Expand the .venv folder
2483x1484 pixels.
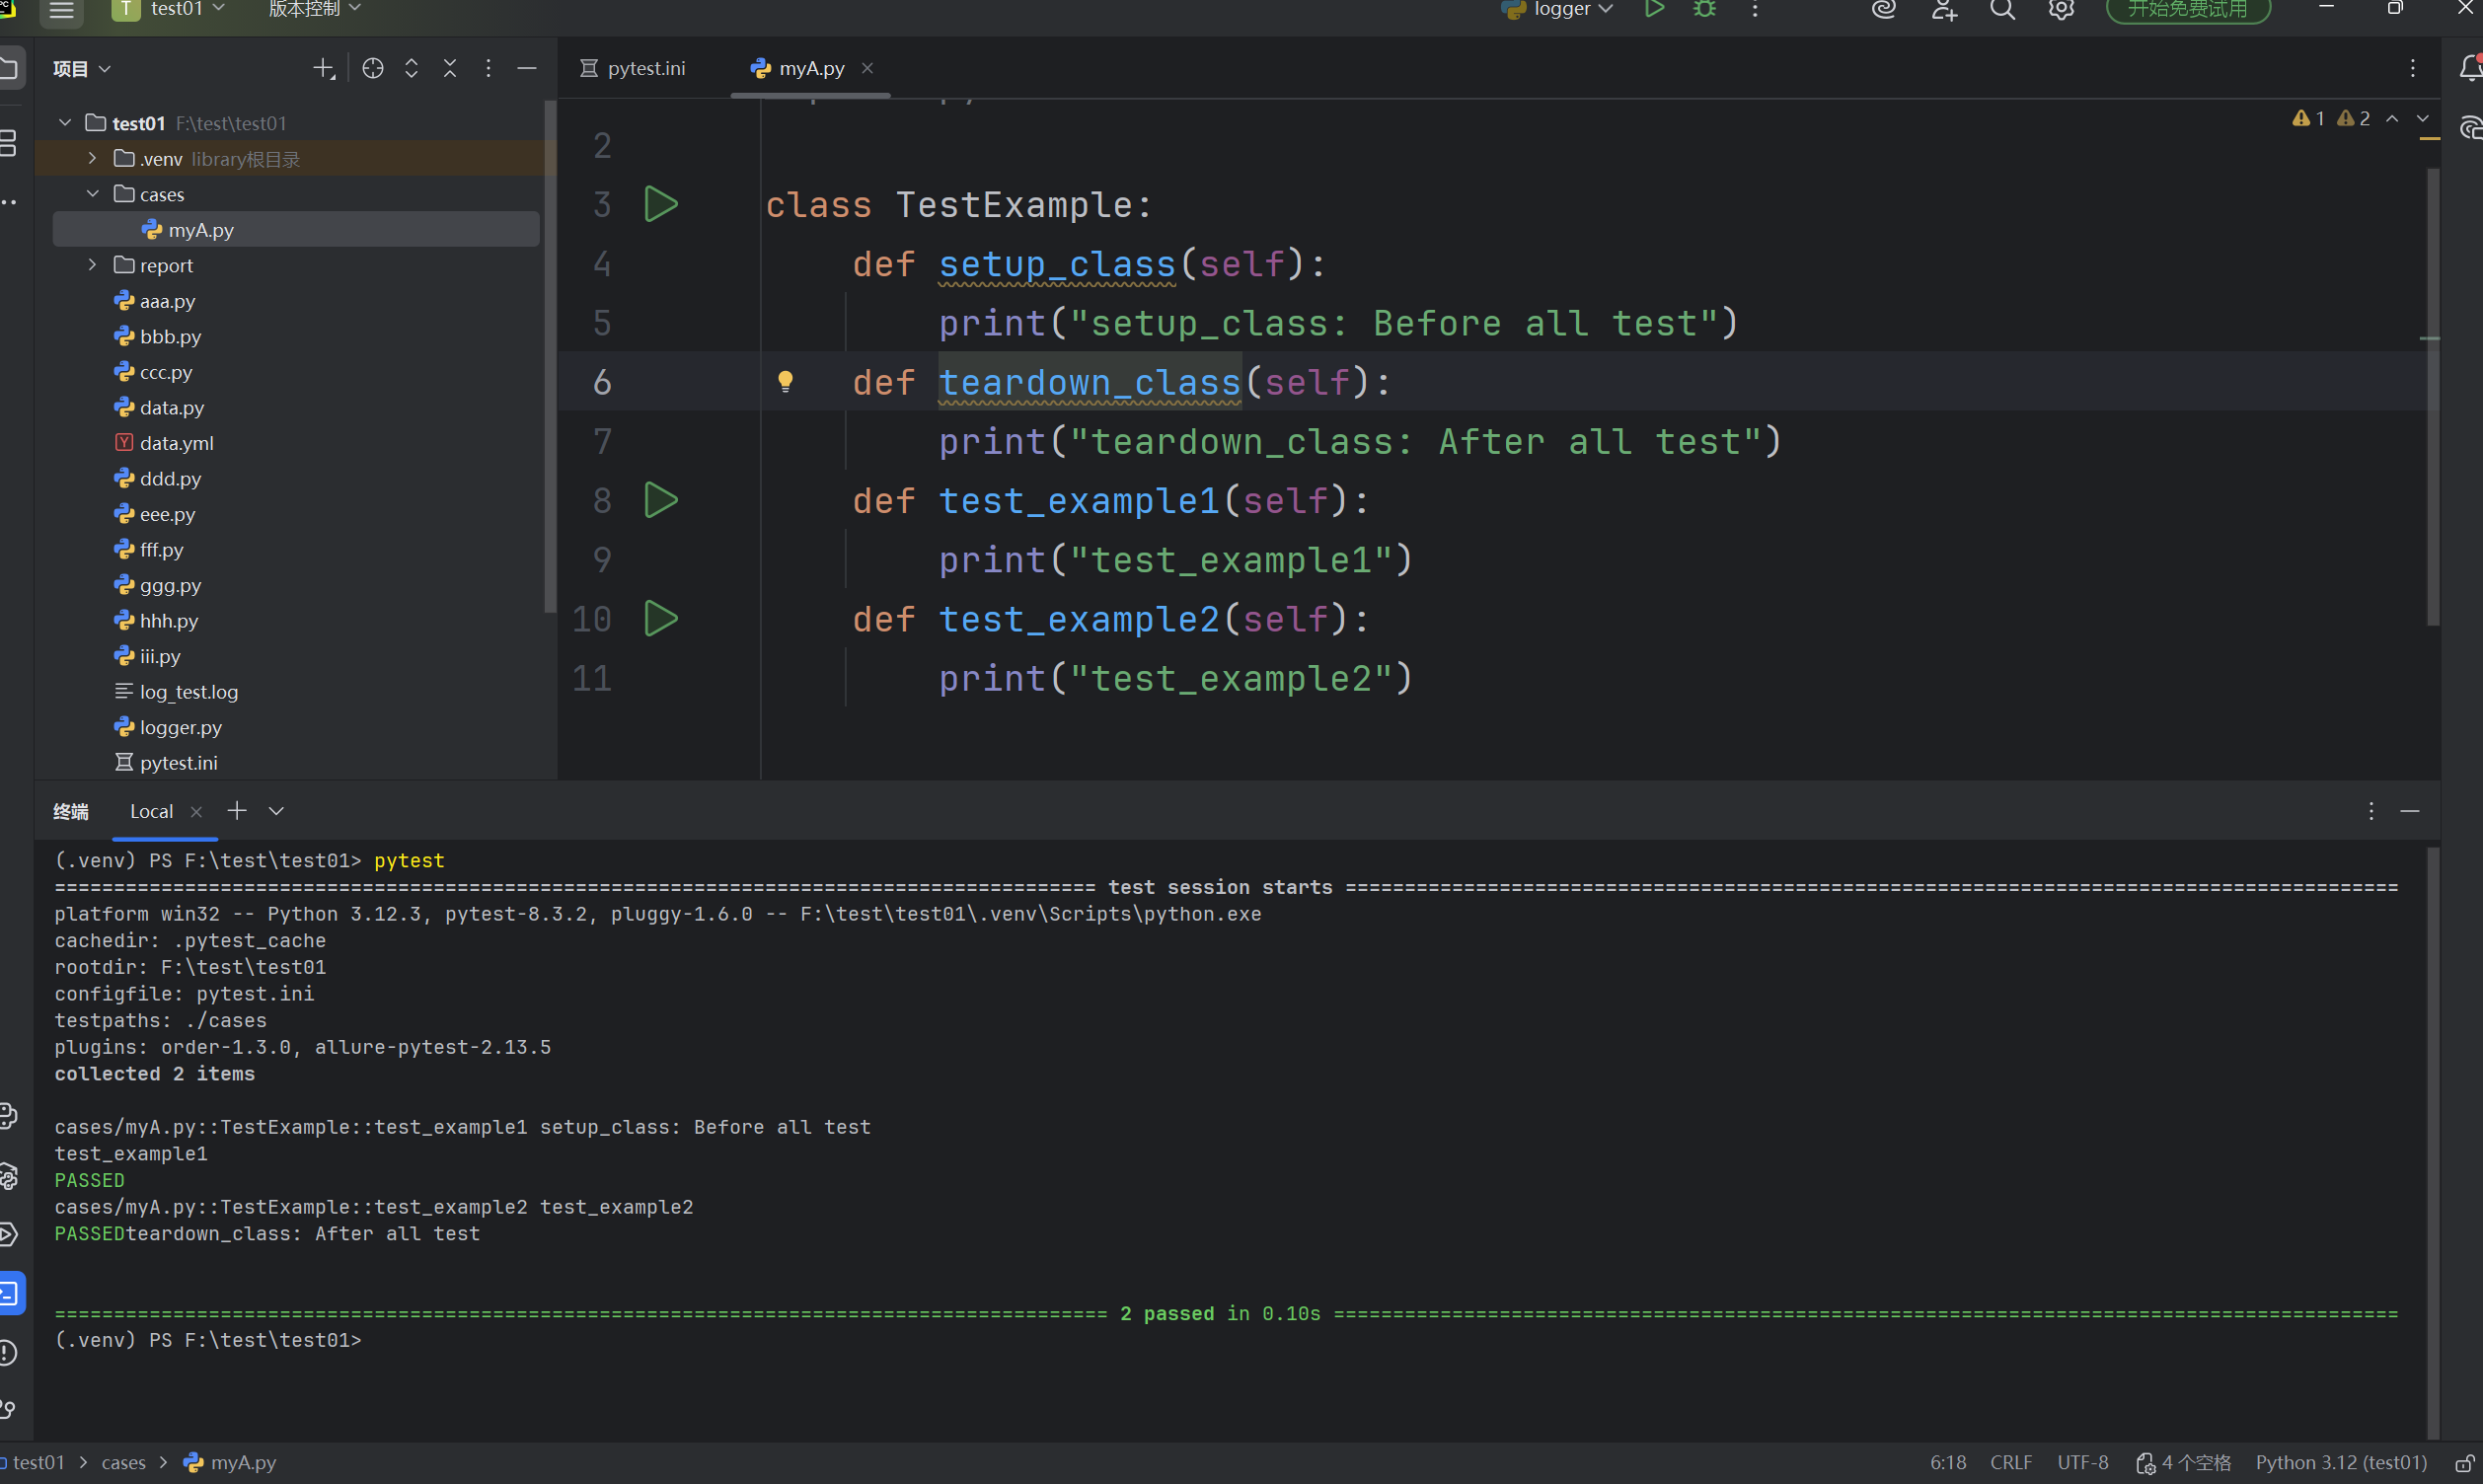92,159
